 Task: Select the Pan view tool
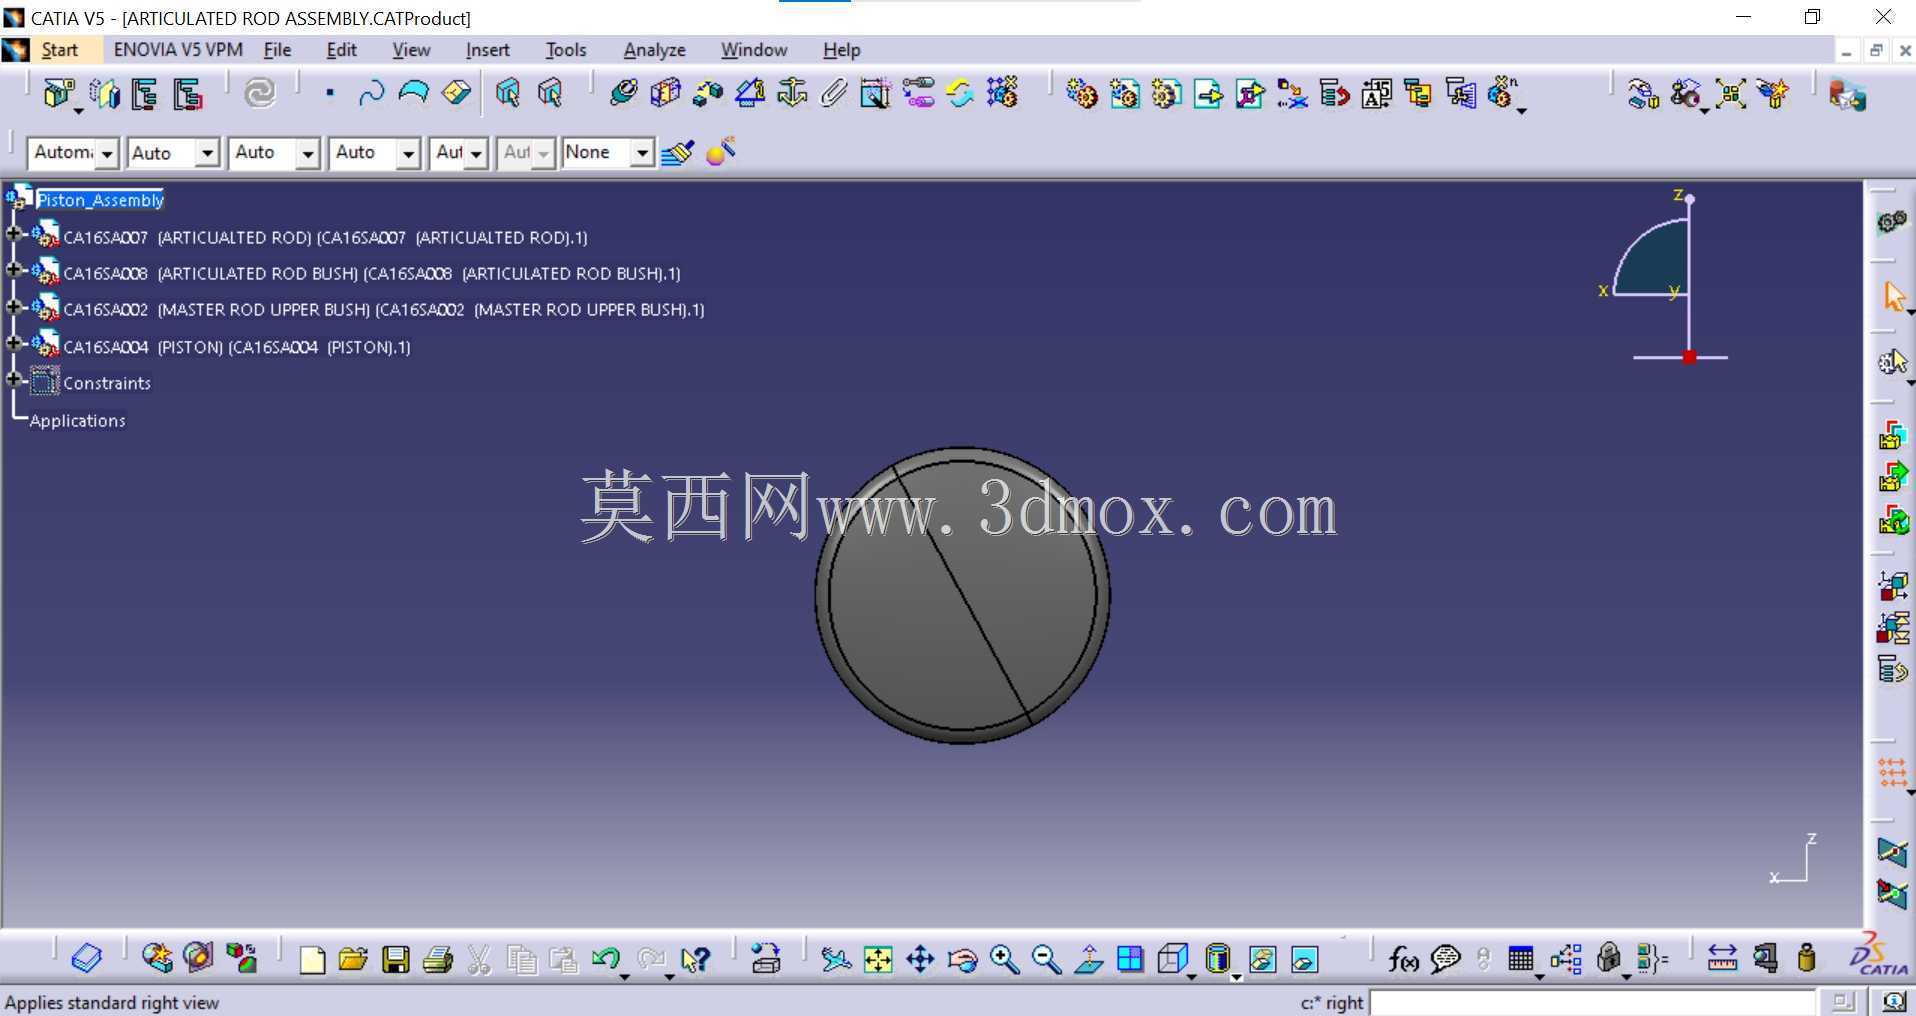click(920, 960)
